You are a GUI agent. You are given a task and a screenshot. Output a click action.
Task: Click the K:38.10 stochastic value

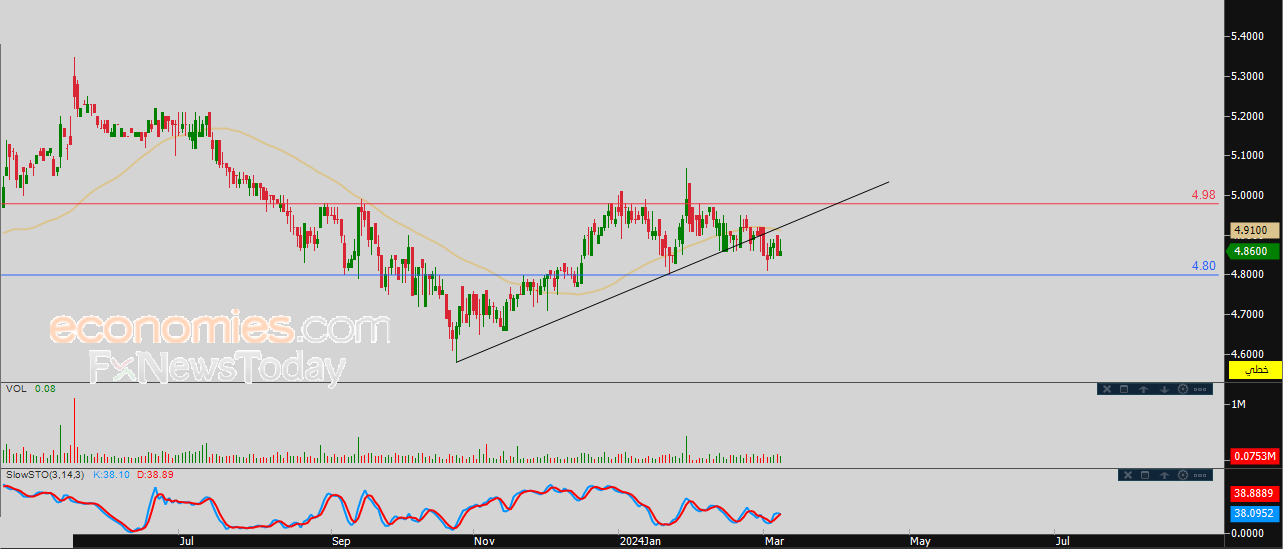pos(112,473)
